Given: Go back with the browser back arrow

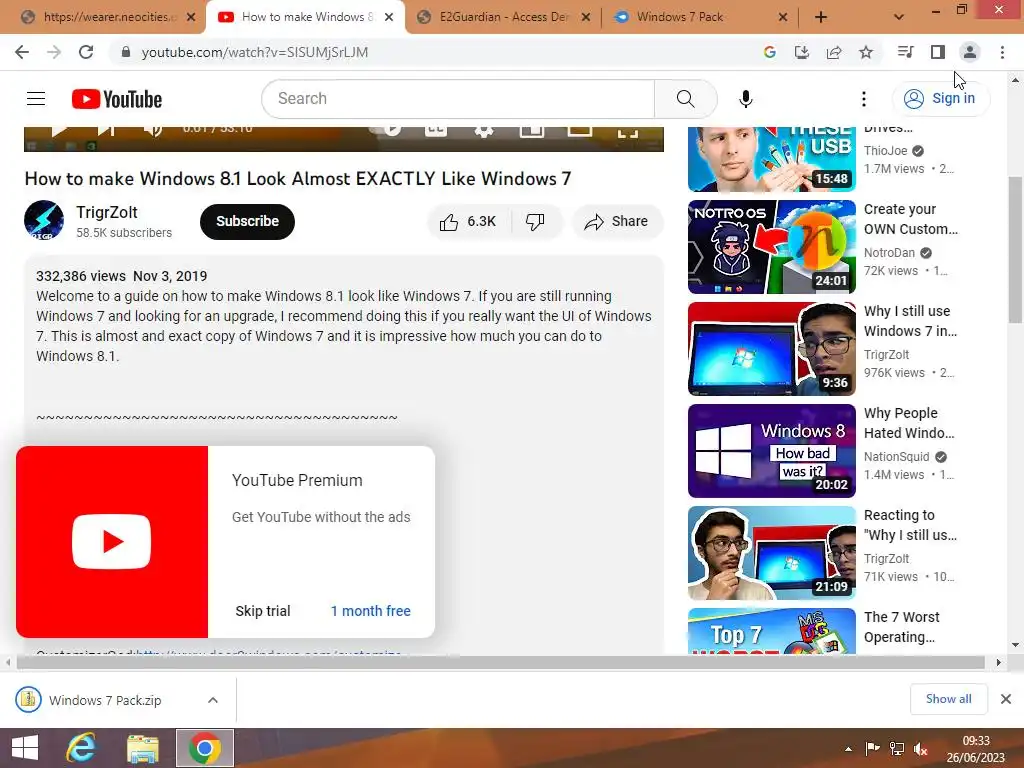Looking at the screenshot, I should [22, 52].
